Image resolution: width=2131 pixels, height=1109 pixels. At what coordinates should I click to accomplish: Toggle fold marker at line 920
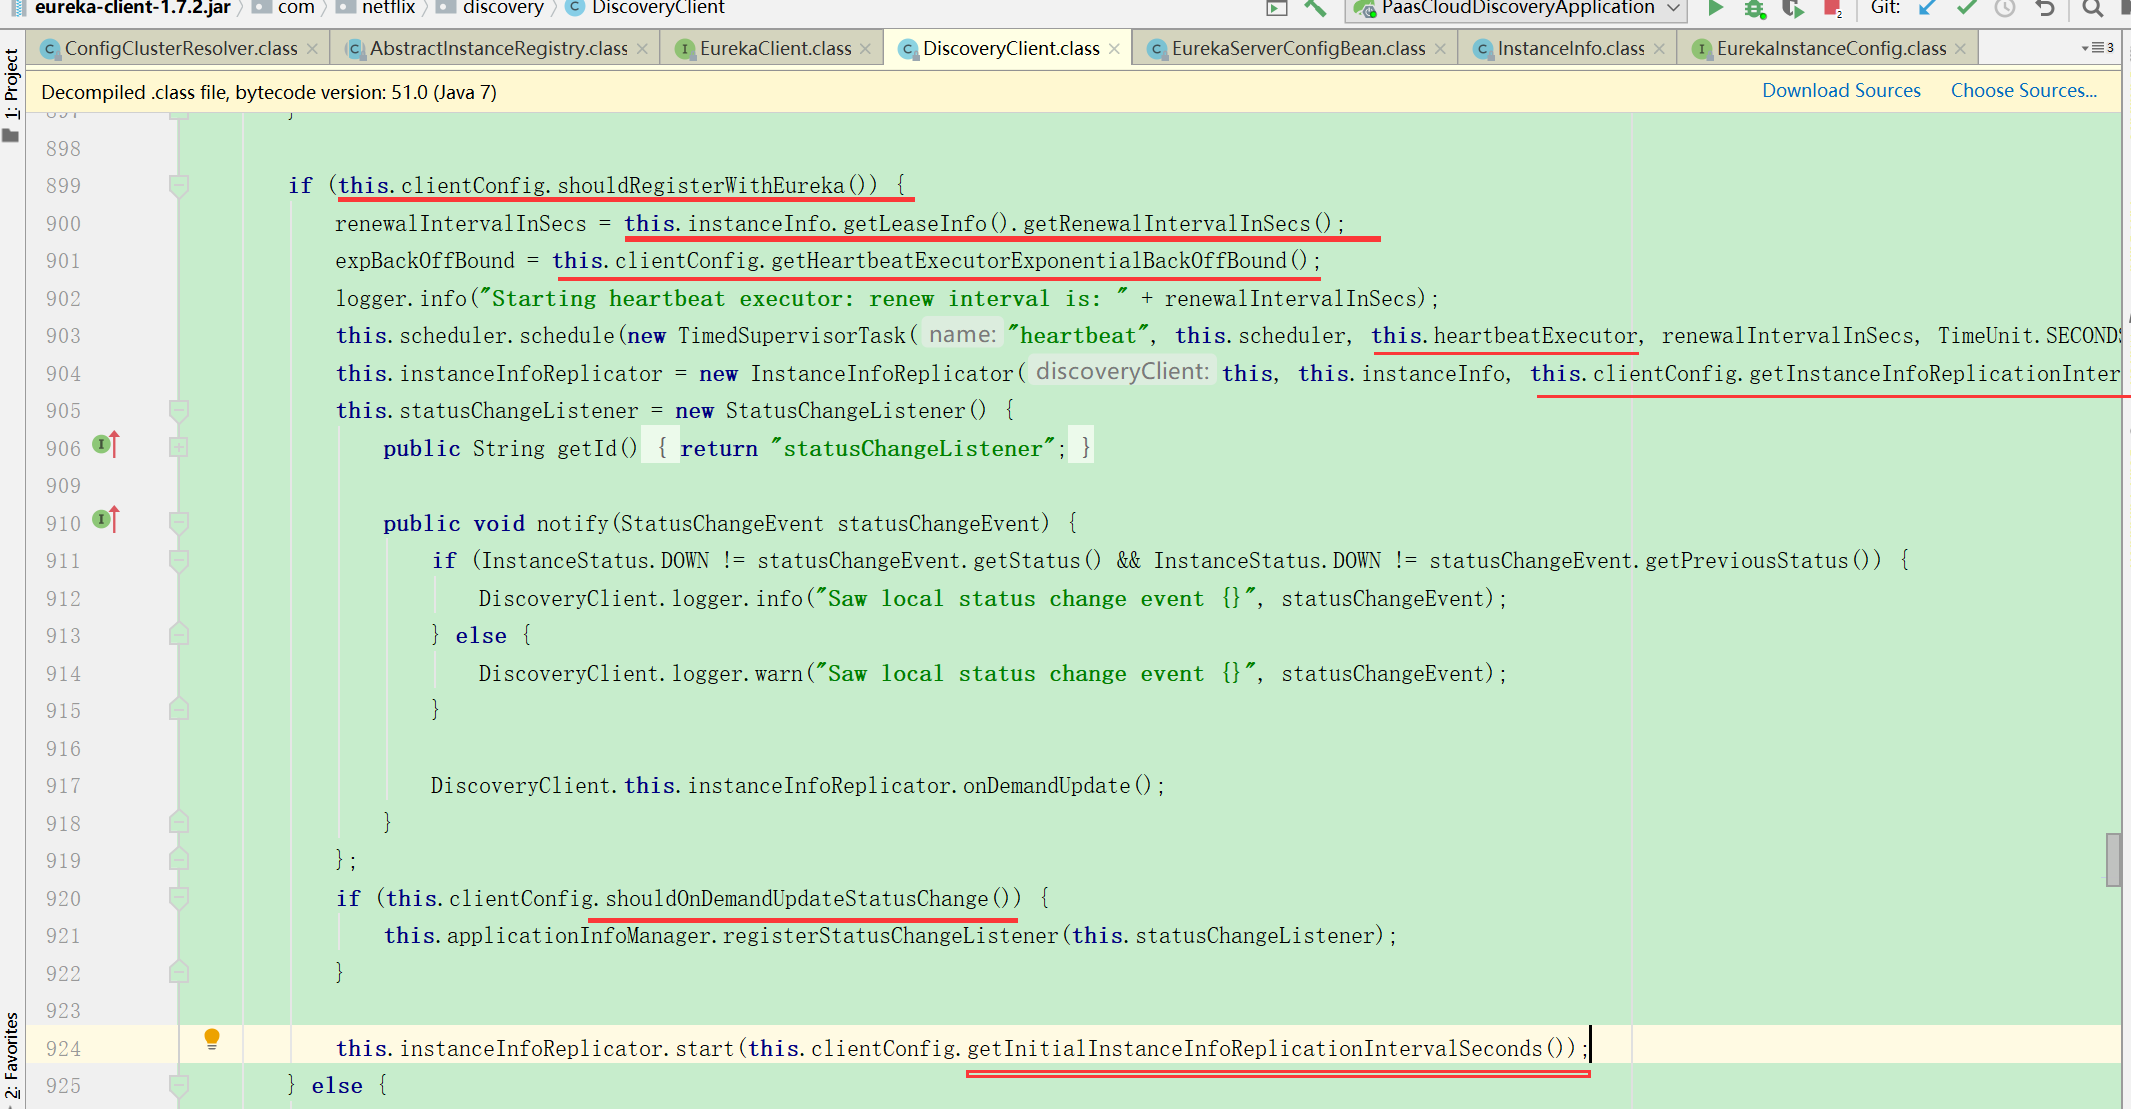(179, 897)
